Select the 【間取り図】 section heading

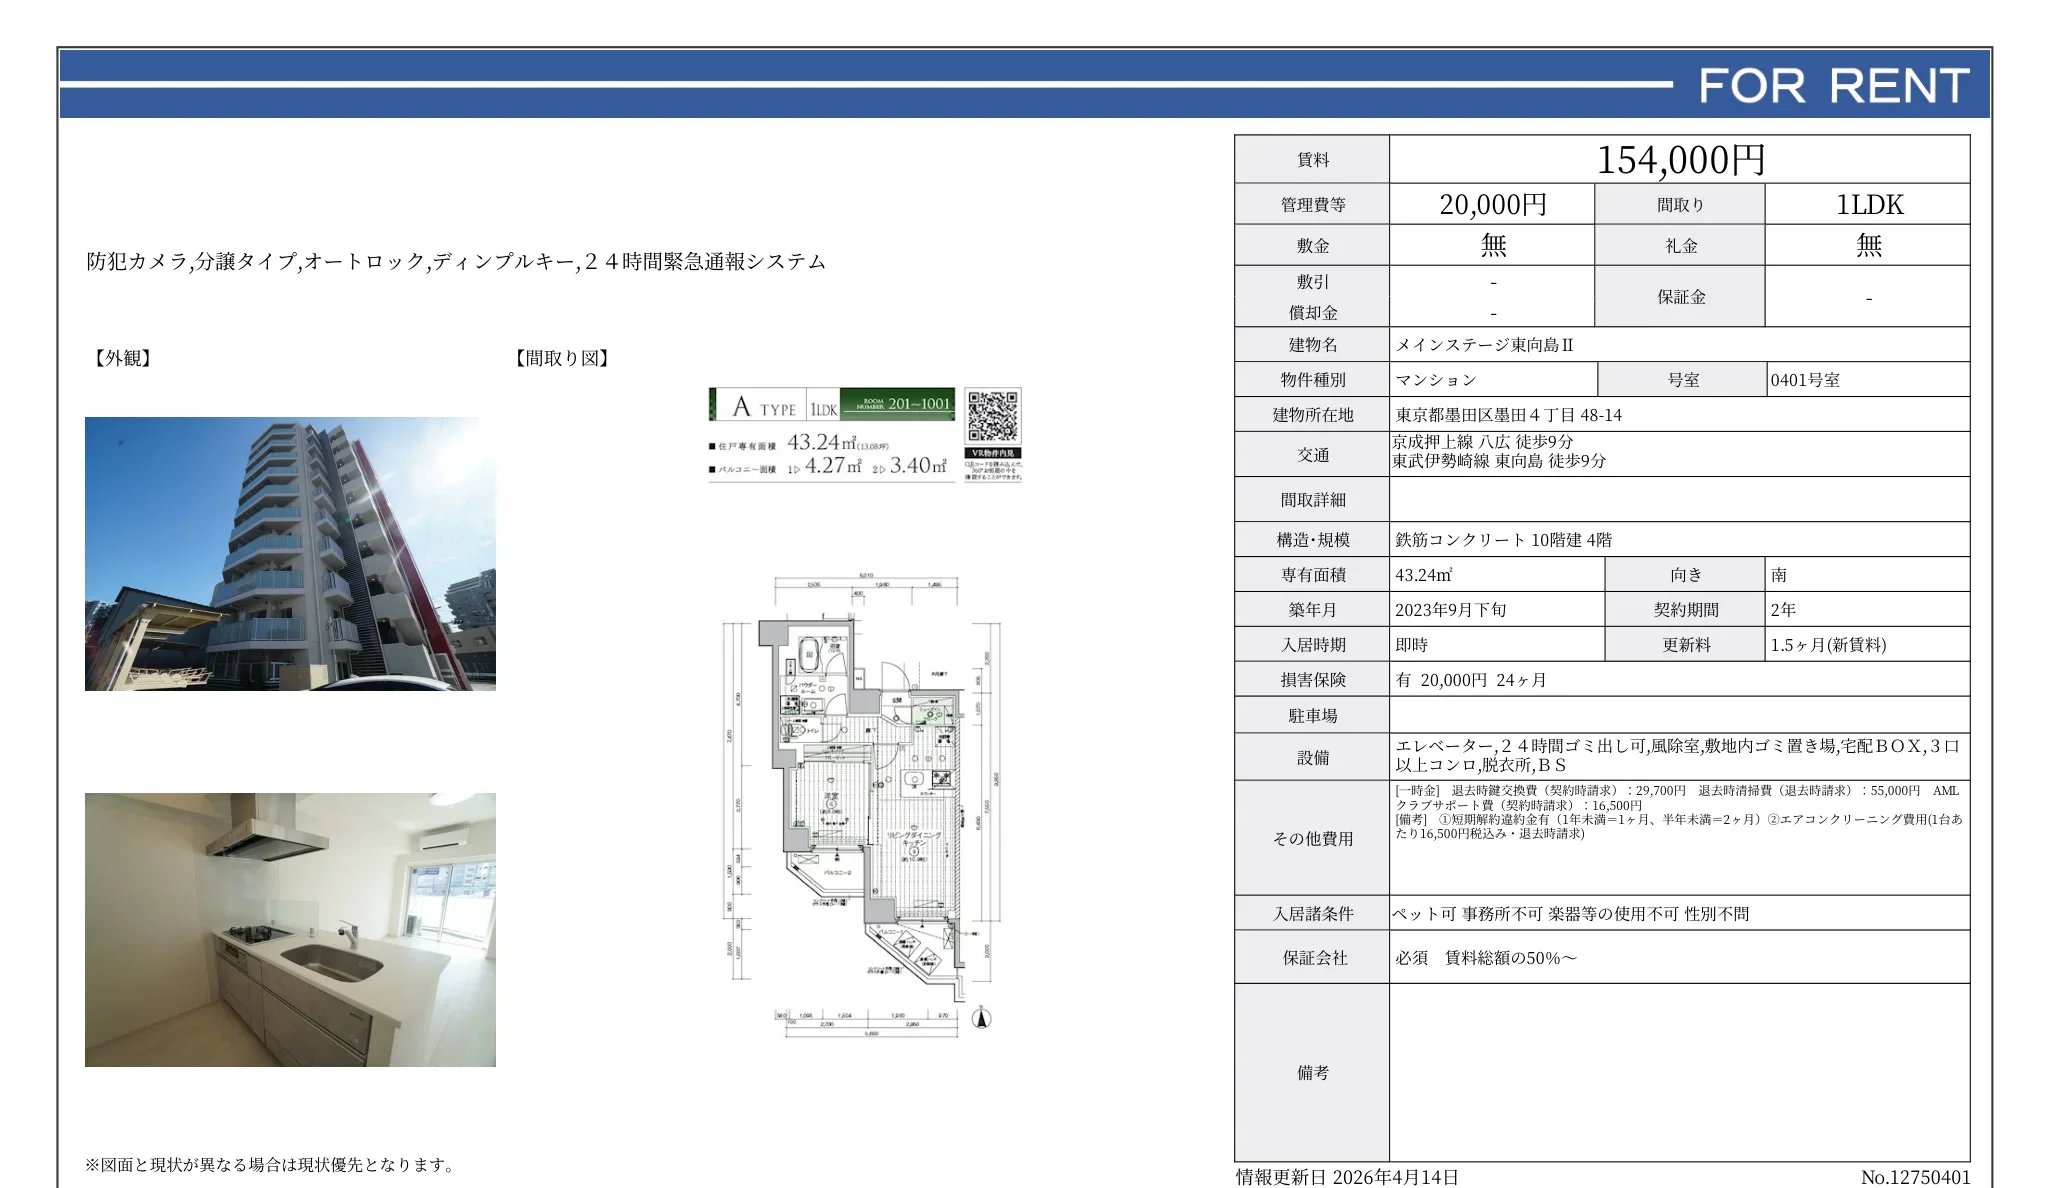[562, 358]
